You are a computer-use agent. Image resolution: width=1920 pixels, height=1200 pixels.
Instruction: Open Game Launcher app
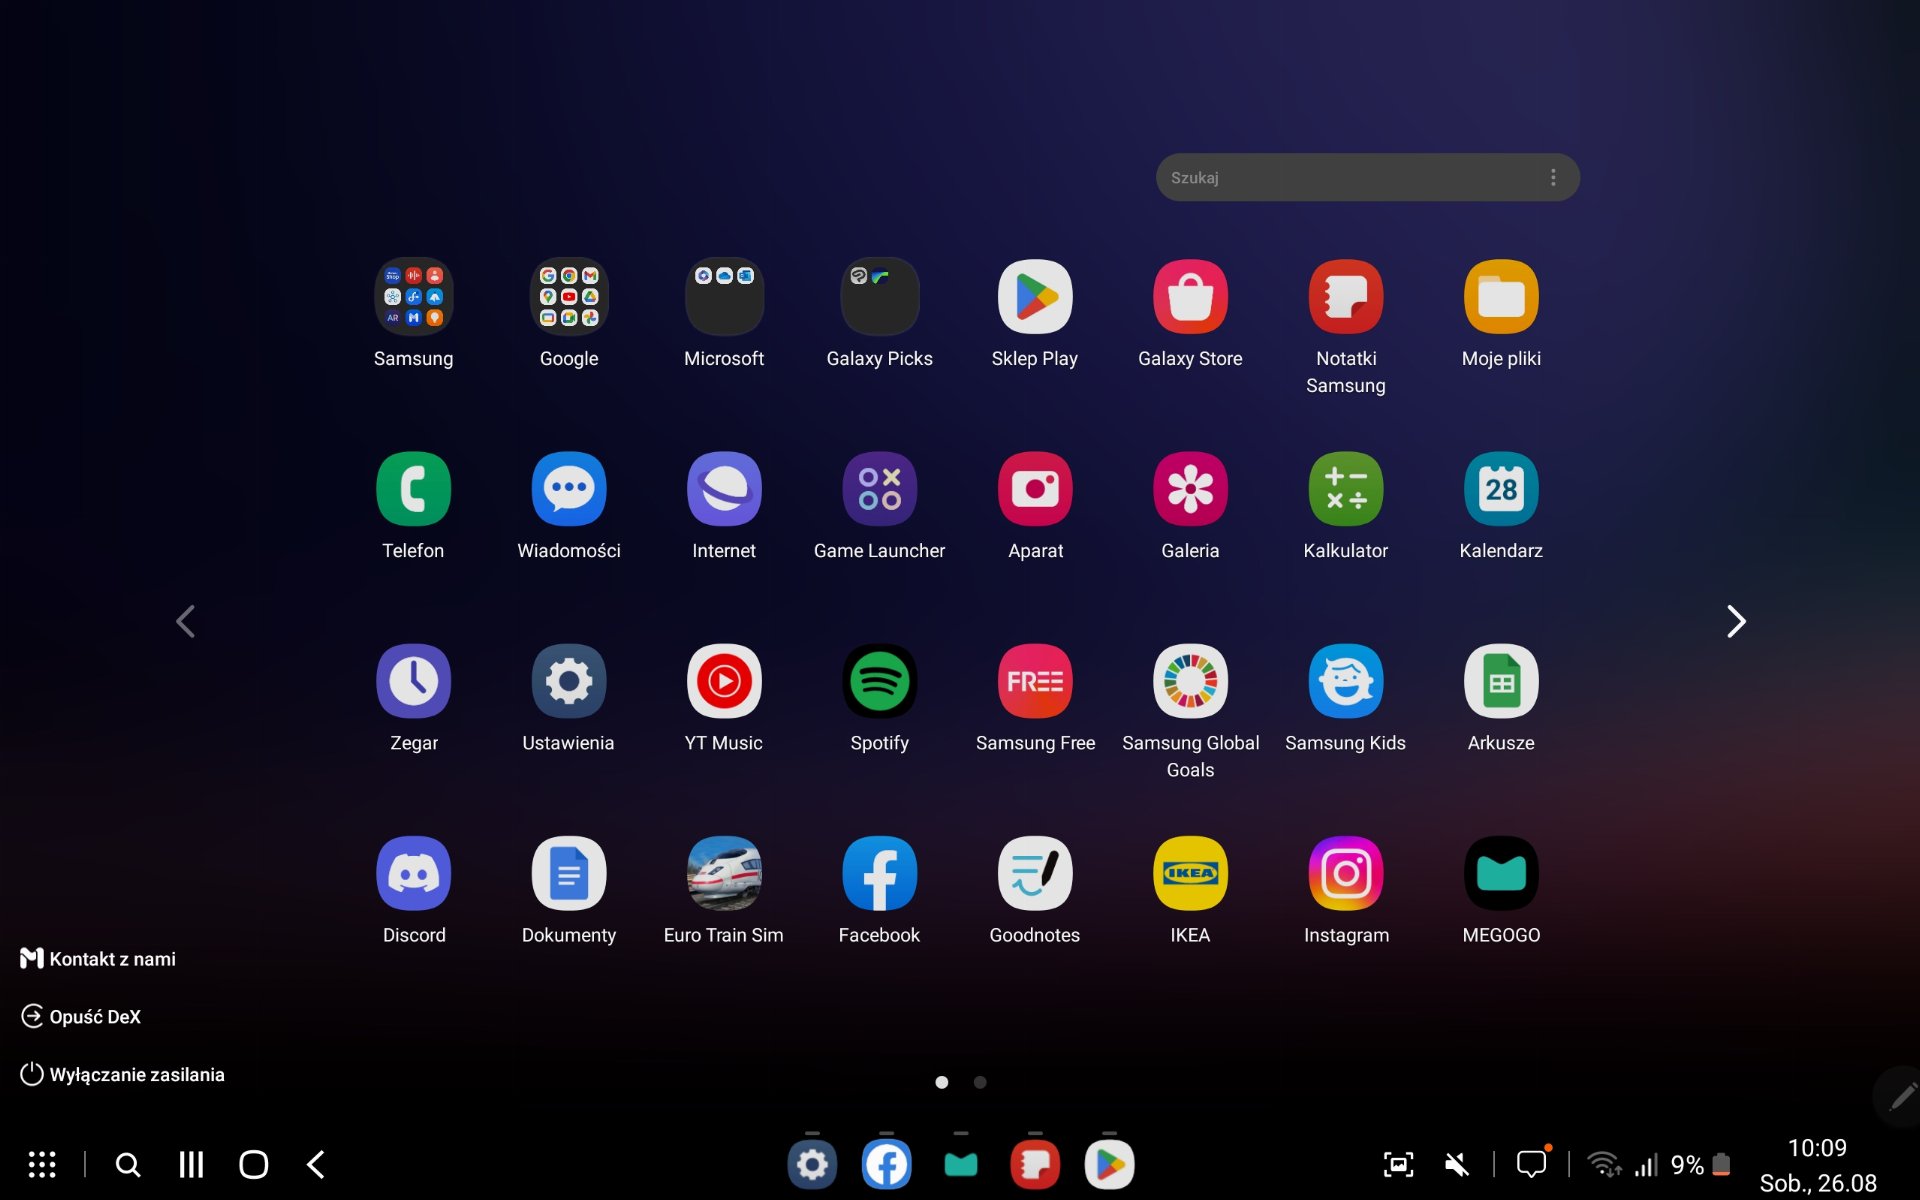tap(880, 489)
